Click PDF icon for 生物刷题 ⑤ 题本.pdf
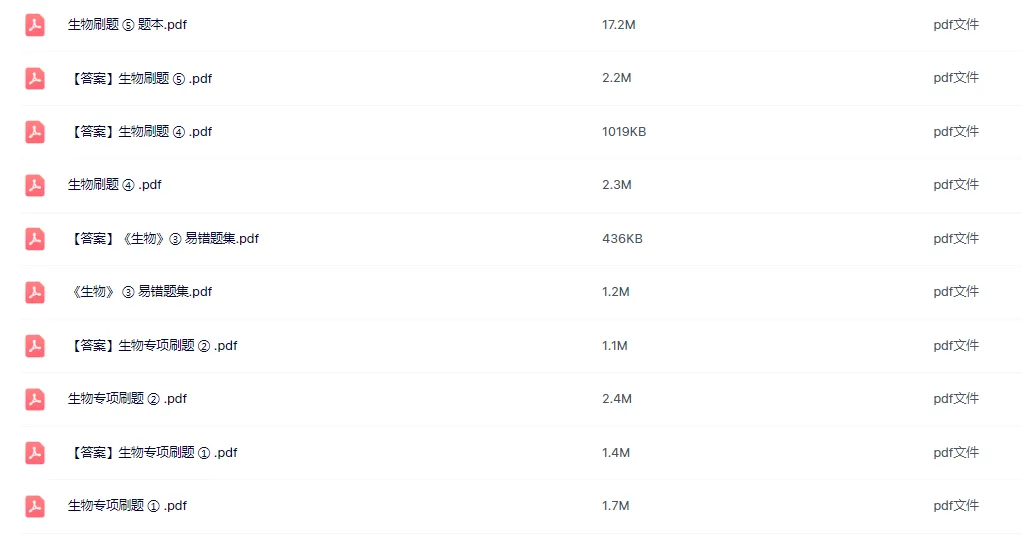The image size is (1022, 538). pyautogui.click(x=35, y=25)
